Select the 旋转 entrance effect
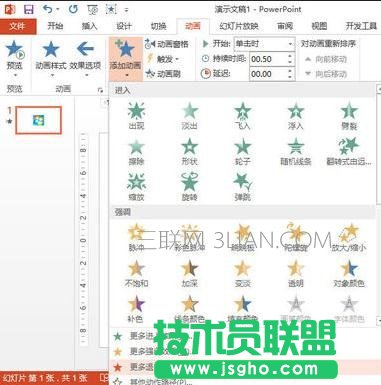381x385 pixels. [x=190, y=187]
